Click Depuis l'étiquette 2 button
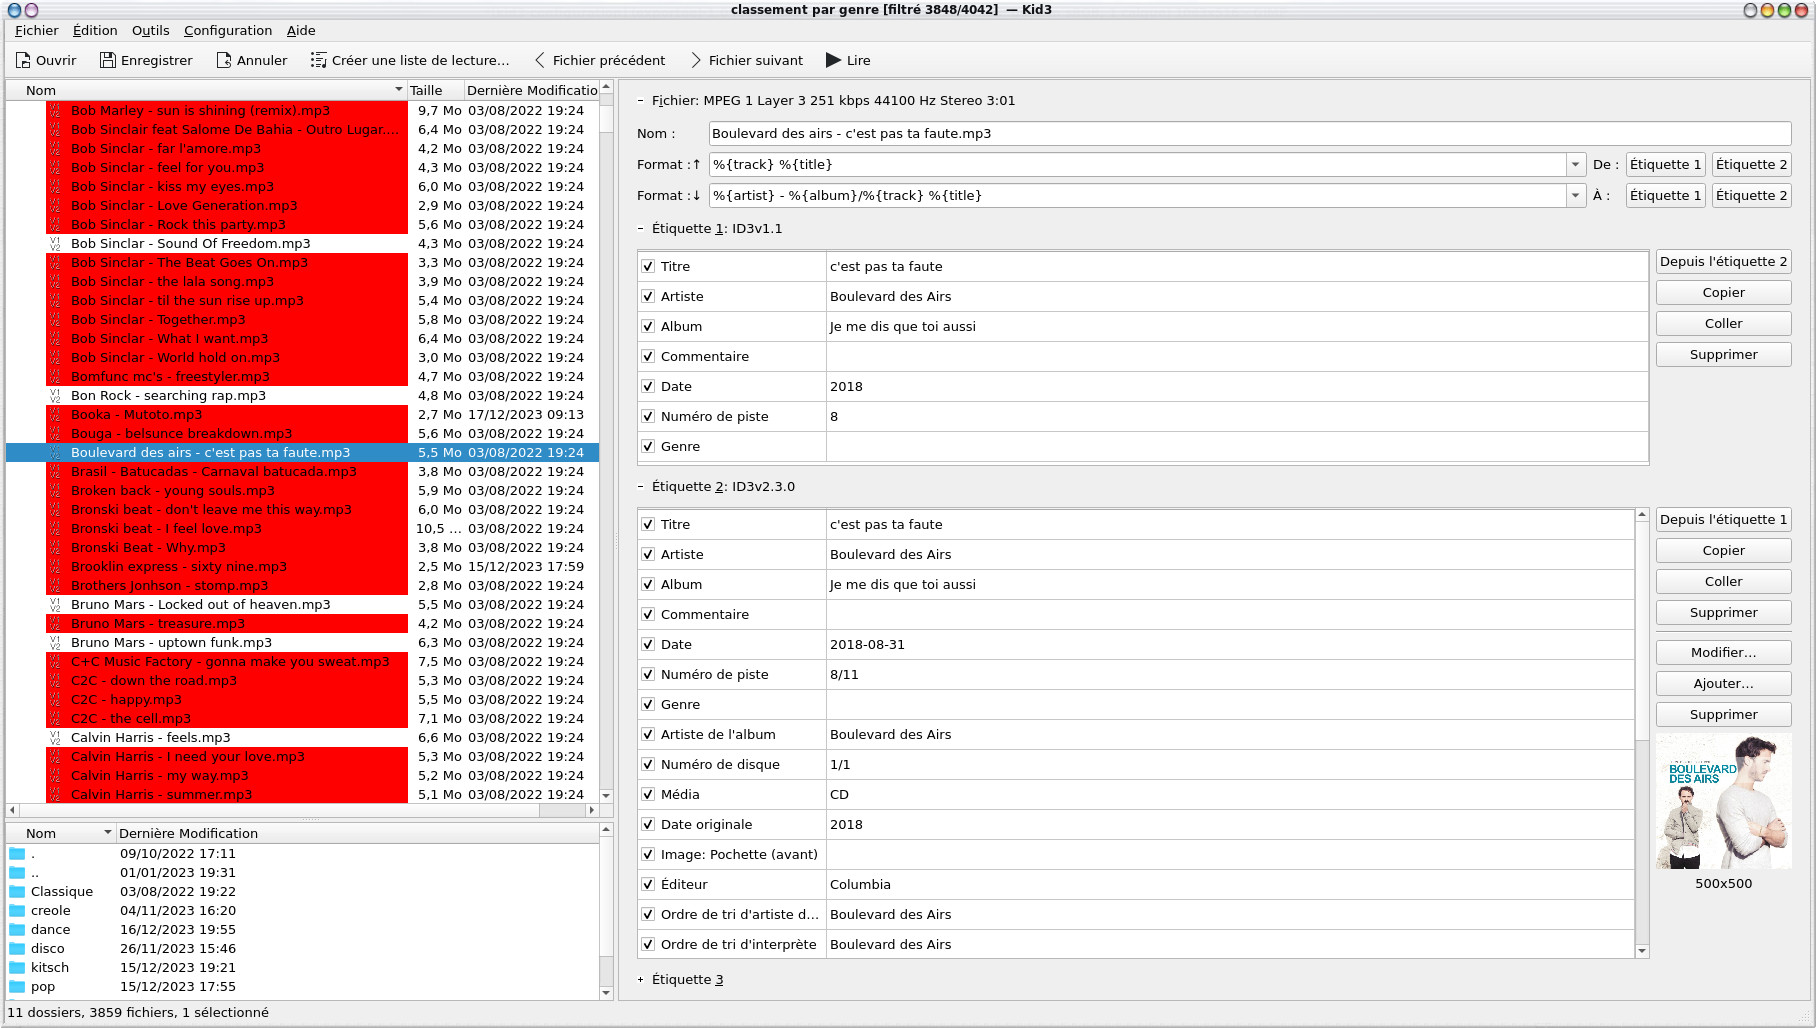 click(x=1723, y=262)
